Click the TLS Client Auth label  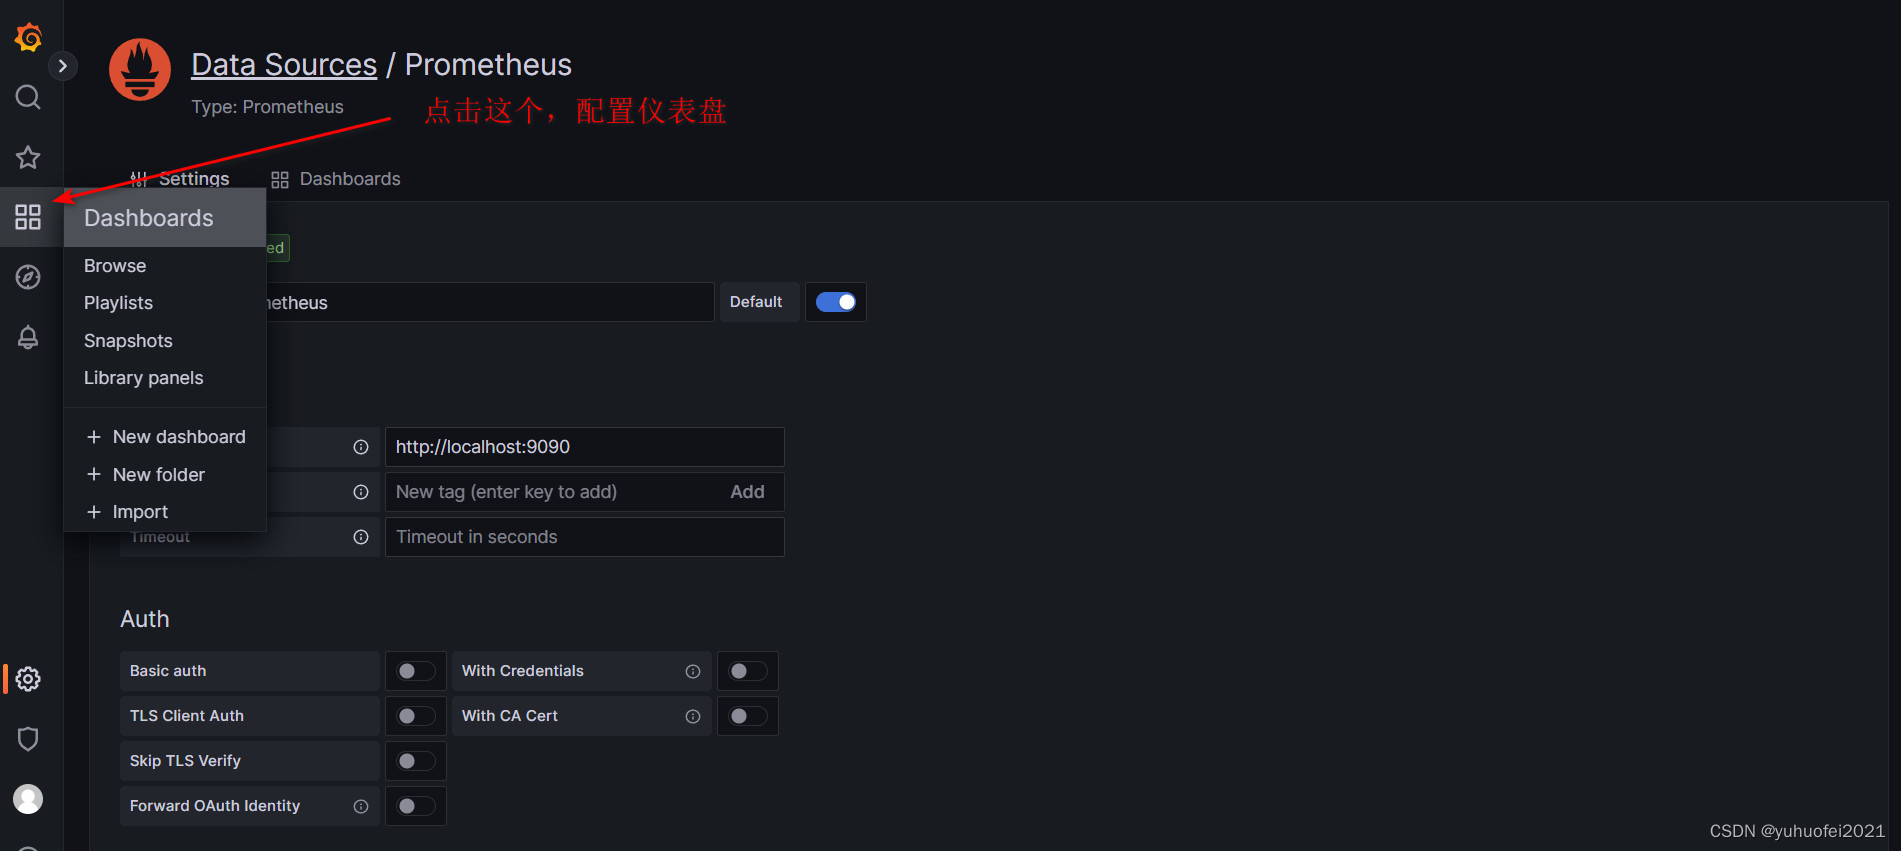click(x=187, y=716)
